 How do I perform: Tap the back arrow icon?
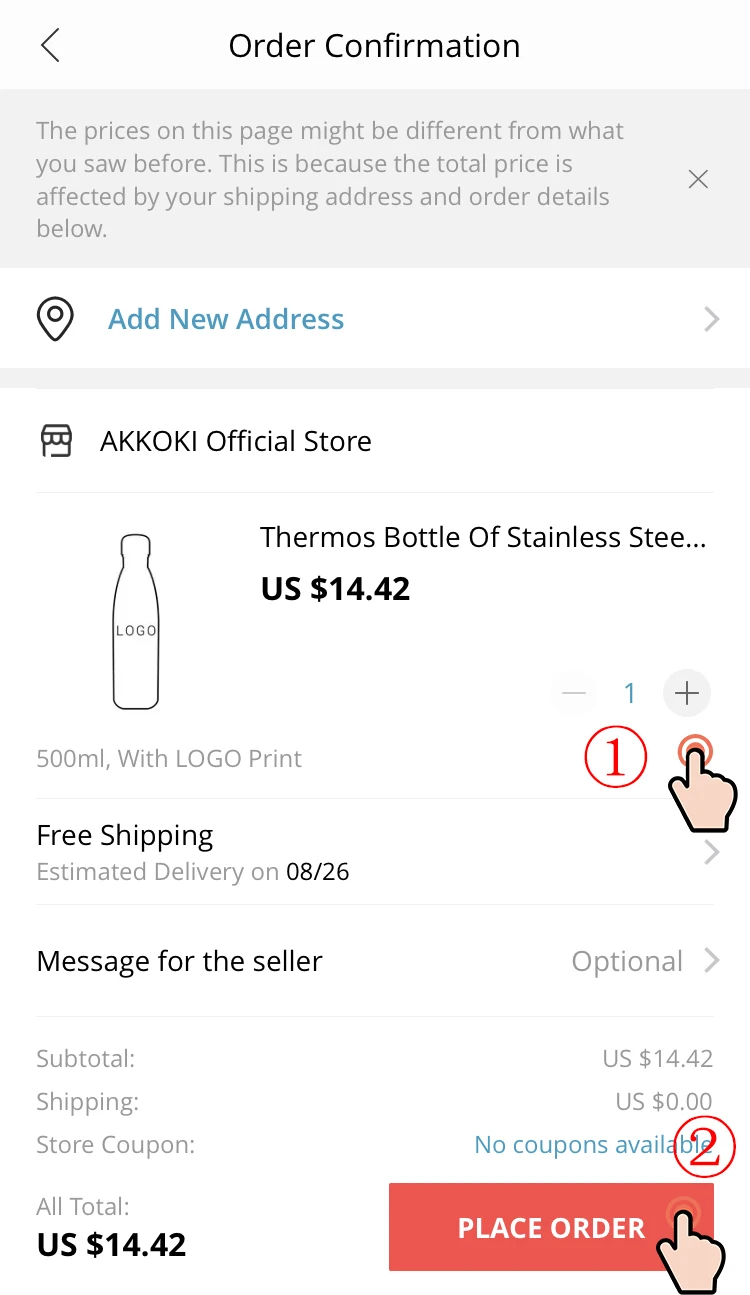(50, 46)
